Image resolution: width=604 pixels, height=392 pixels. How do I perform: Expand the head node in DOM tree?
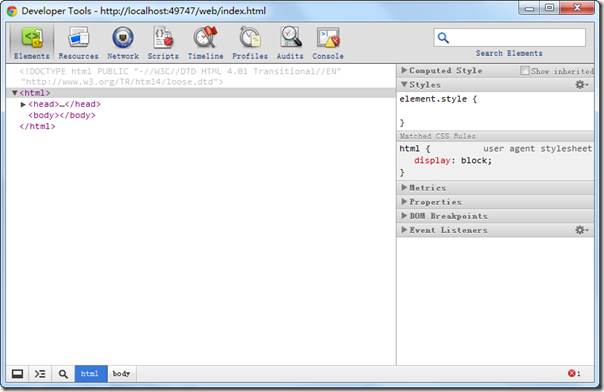pos(23,104)
